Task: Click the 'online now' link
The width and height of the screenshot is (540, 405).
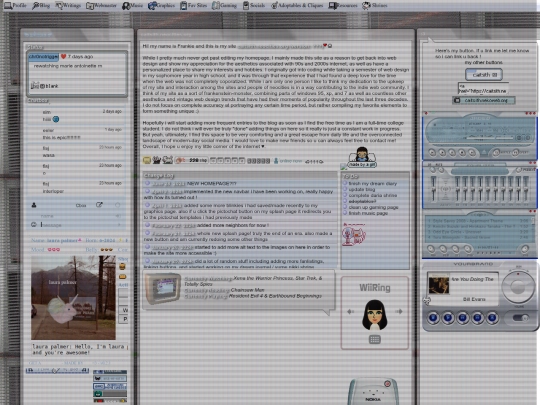Action: click(288, 161)
